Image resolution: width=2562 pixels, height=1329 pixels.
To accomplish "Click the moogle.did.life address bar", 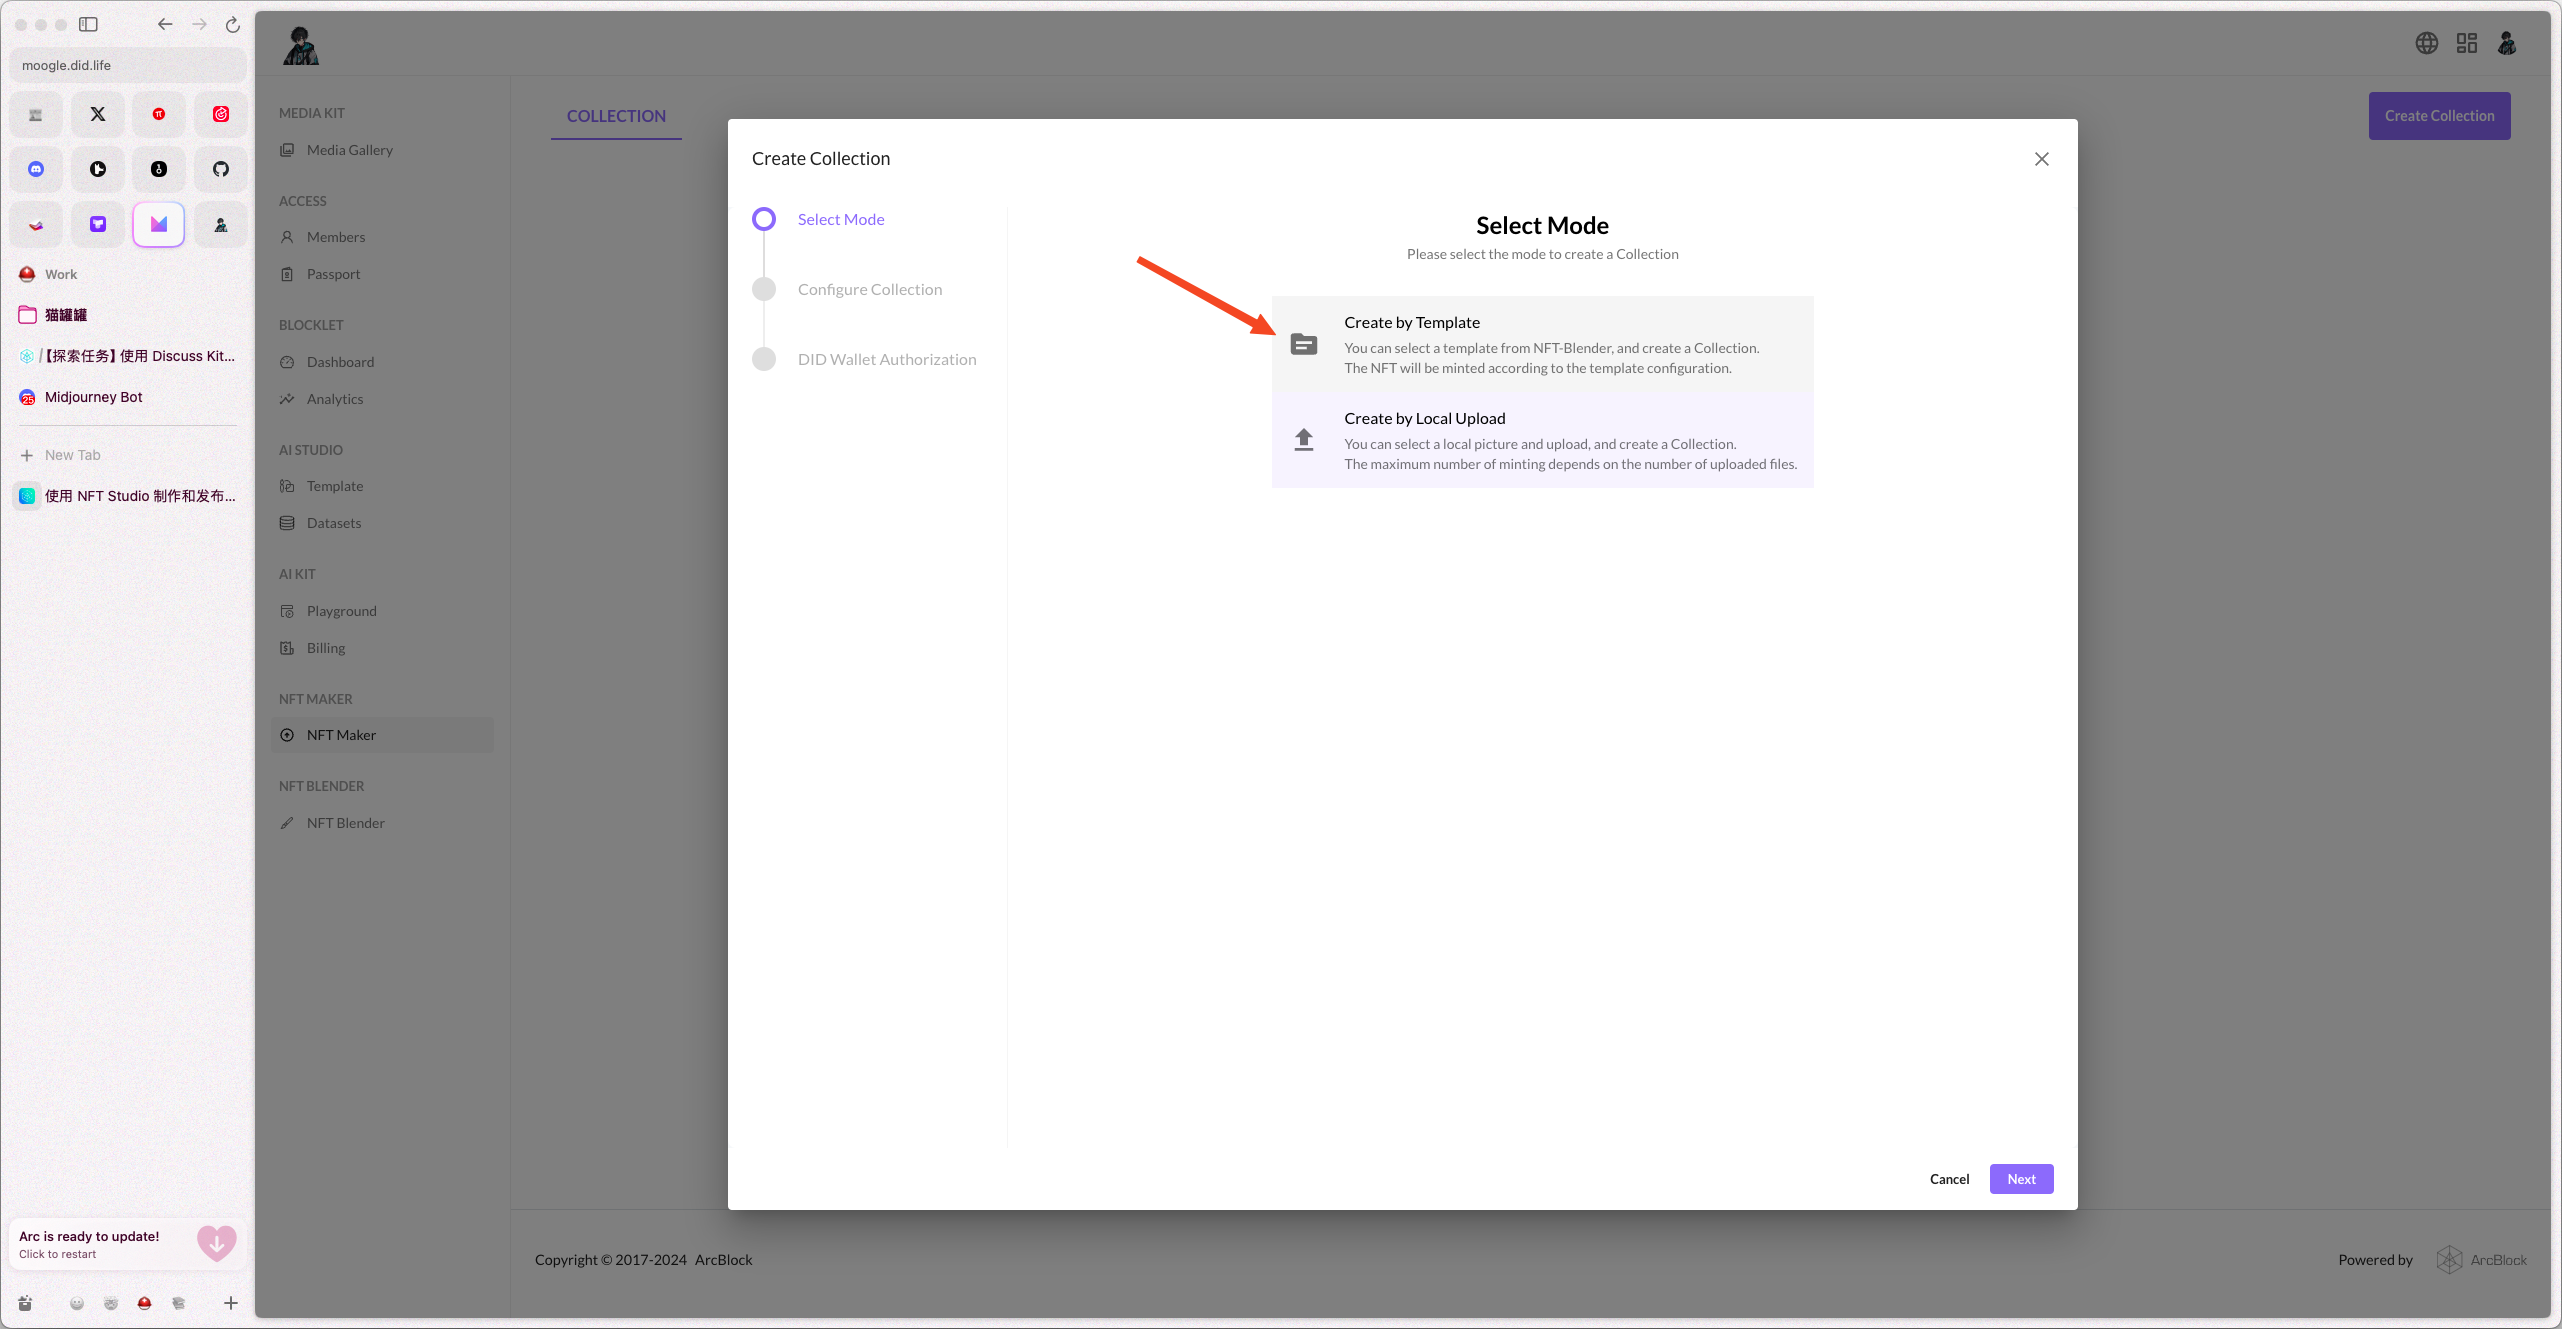I will (127, 65).
